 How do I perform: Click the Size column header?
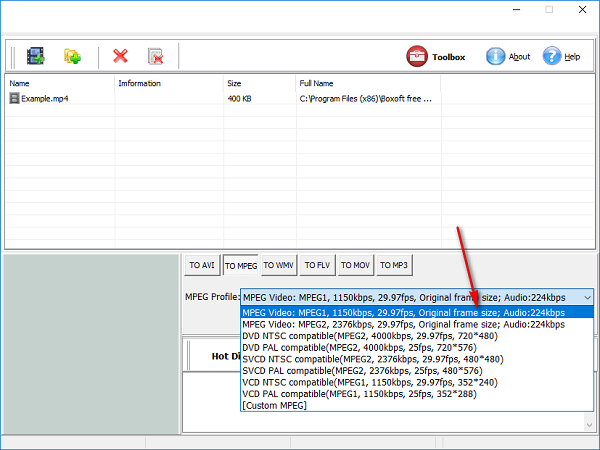click(x=259, y=83)
